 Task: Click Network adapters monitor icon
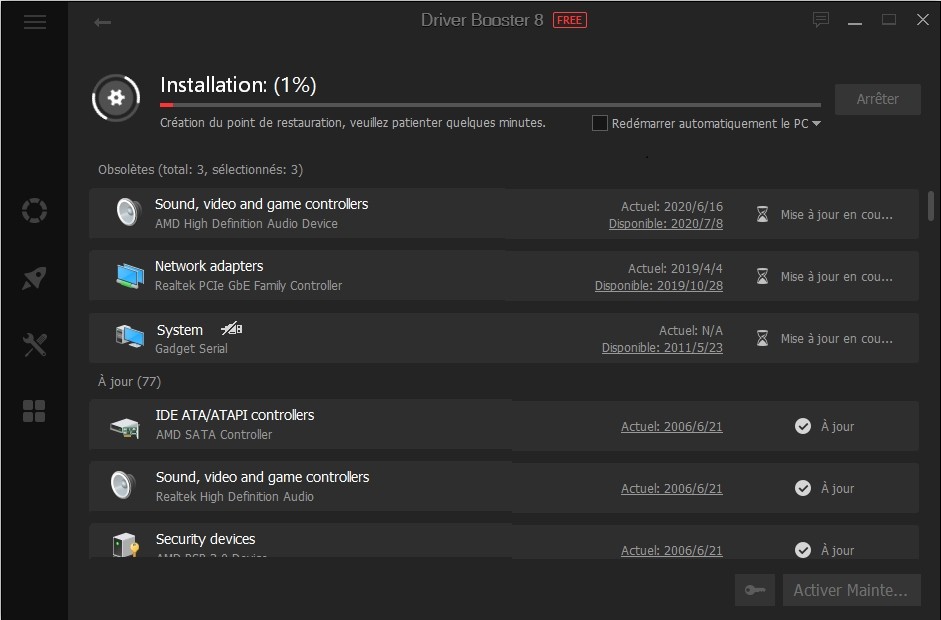coord(130,275)
